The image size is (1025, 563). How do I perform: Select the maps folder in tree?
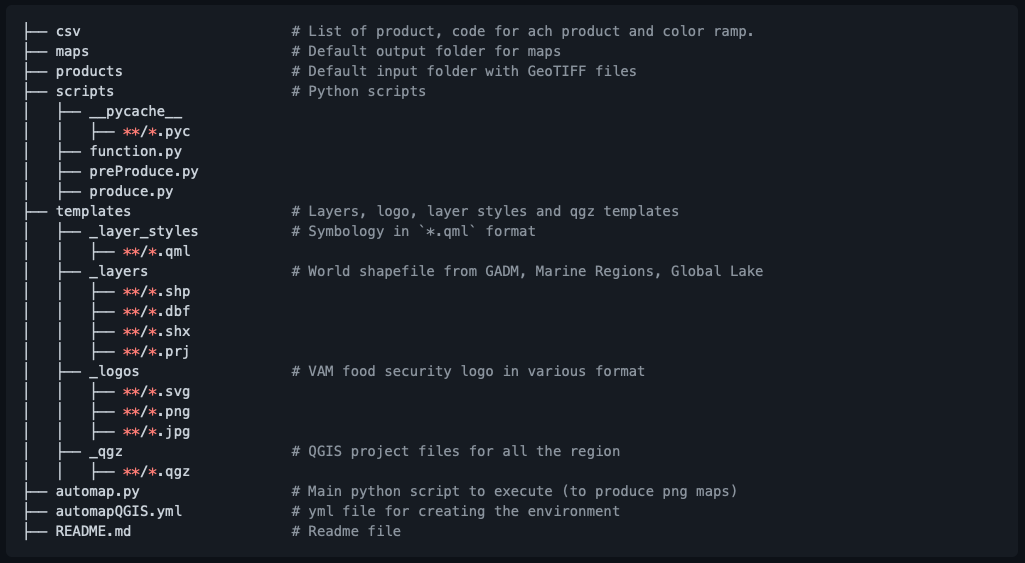[72, 51]
